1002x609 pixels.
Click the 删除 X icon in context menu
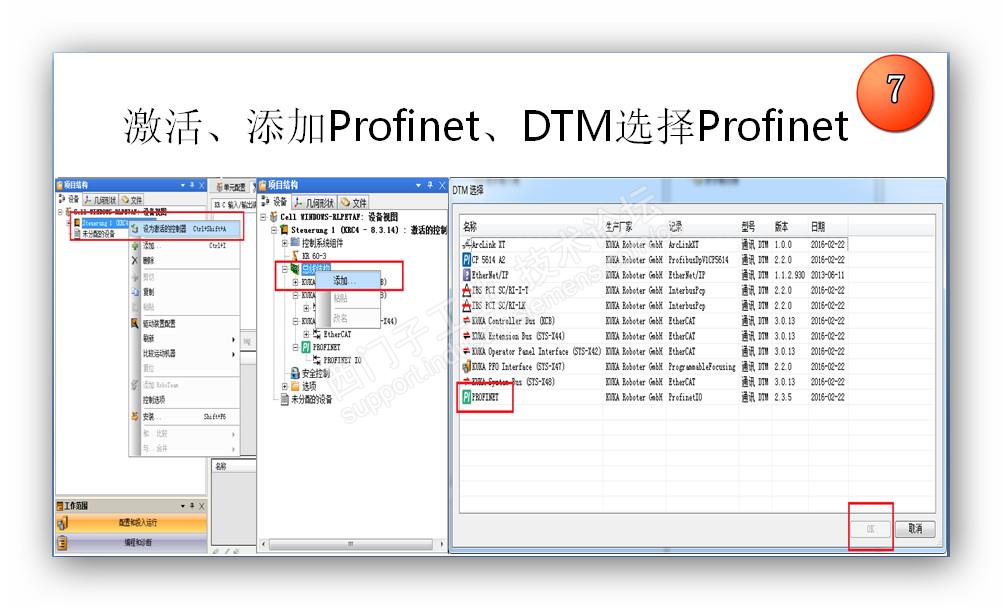[x=135, y=261]
